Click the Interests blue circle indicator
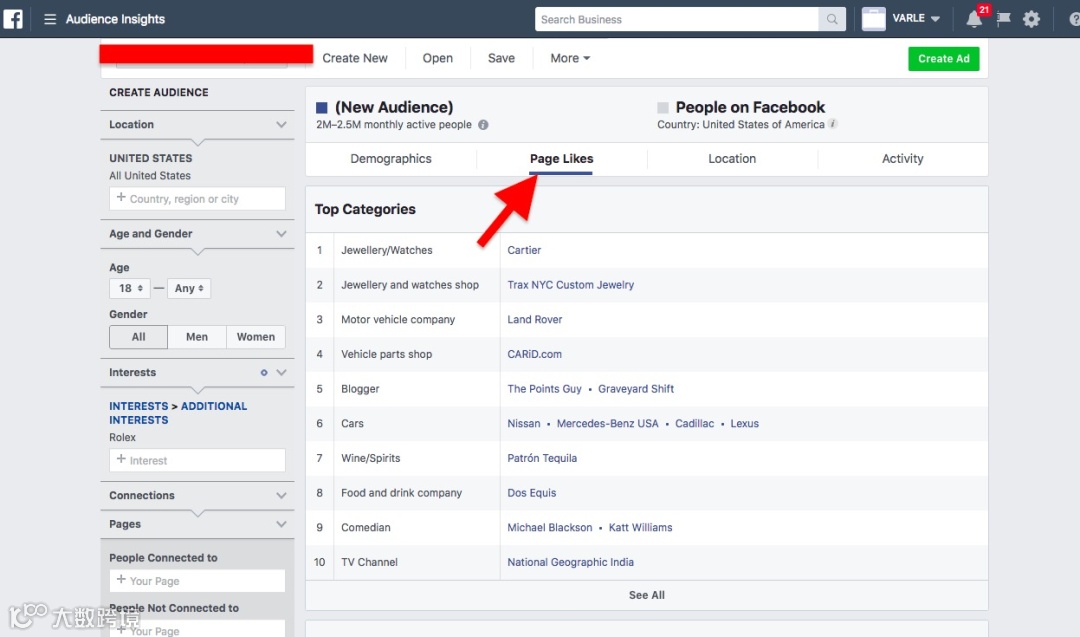1080x637 pixels. (x=264, y=373)
